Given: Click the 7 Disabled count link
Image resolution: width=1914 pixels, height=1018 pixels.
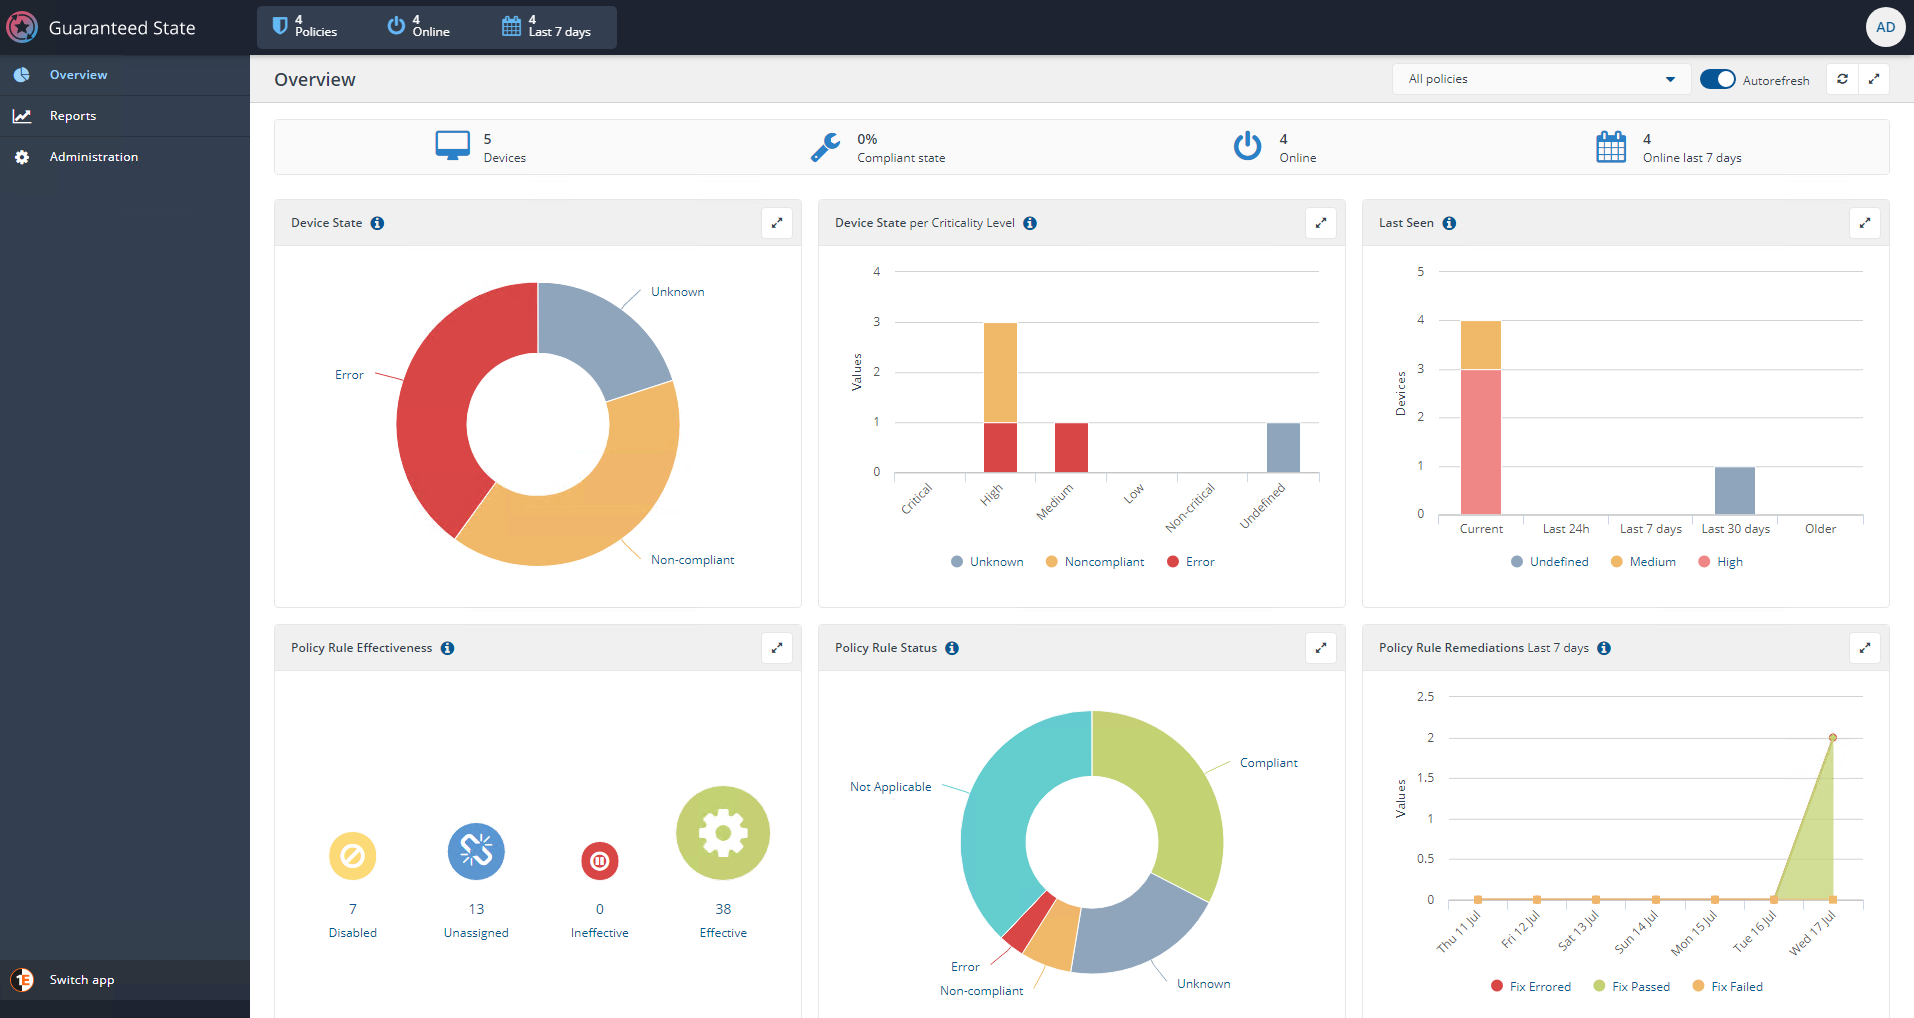Looking at the screenshot, I should (353, 909).
